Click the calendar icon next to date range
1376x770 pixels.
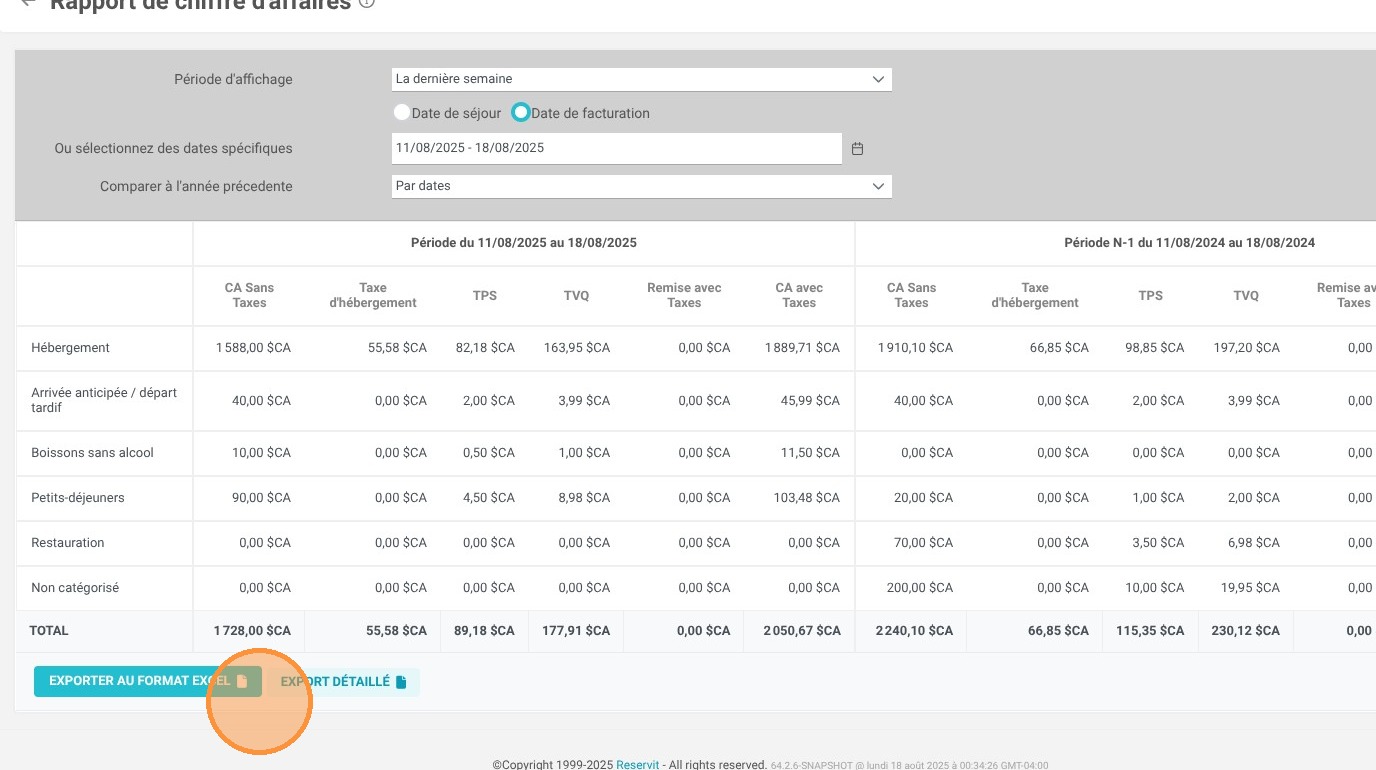point(857,149)
